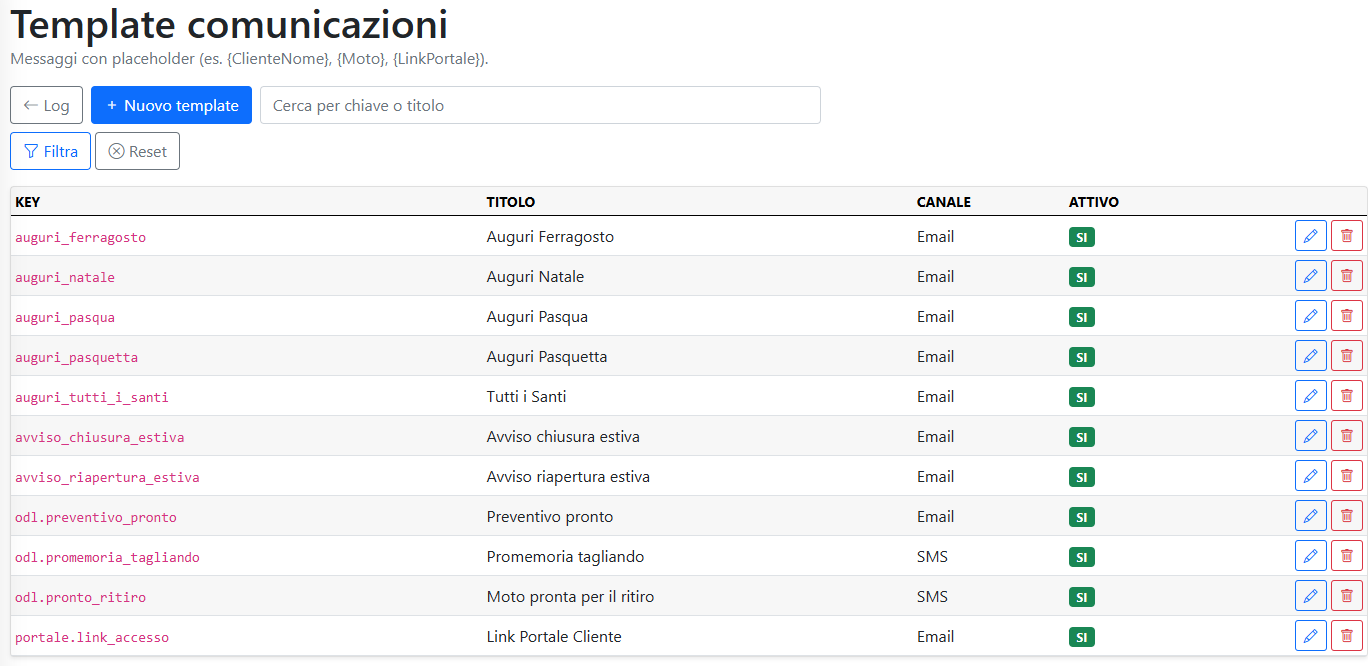The image size is (1368, 666).
Task: Click the SI active badge for auguri_ferragosto
Action: click(1081, 237)
